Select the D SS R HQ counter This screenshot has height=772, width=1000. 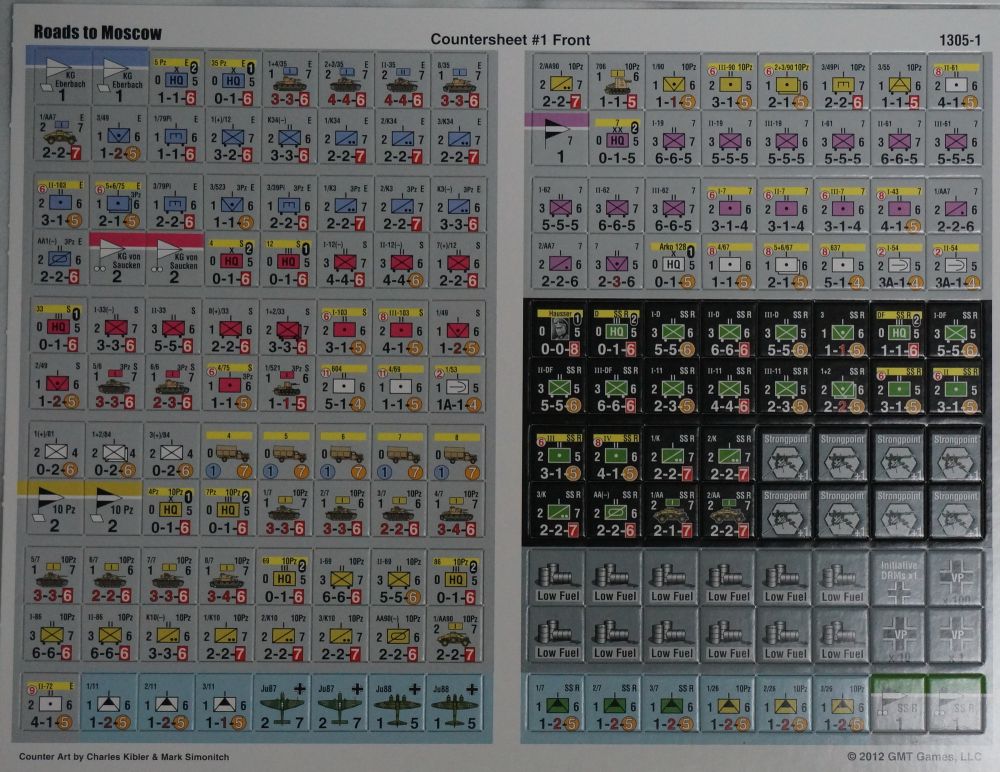point(617,330)
